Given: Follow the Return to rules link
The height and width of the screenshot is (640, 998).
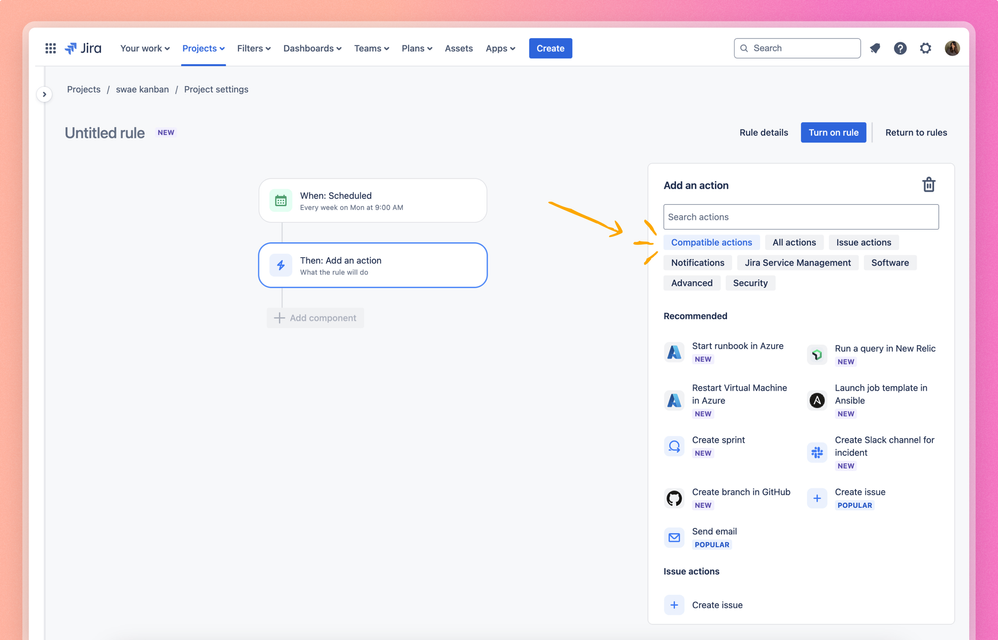Looking at the screenshot, I should pyautogui.click(x=916, y=132).
